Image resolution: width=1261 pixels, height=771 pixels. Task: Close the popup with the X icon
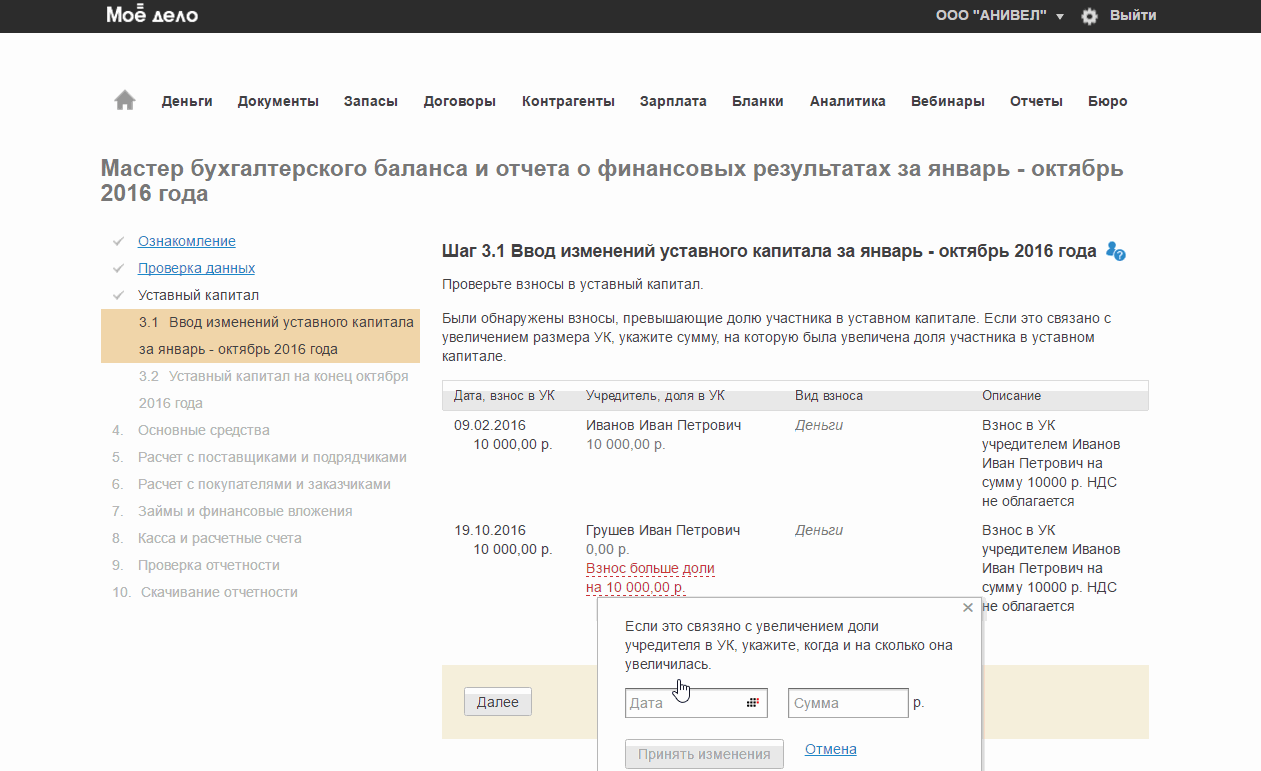pos(967,607)
